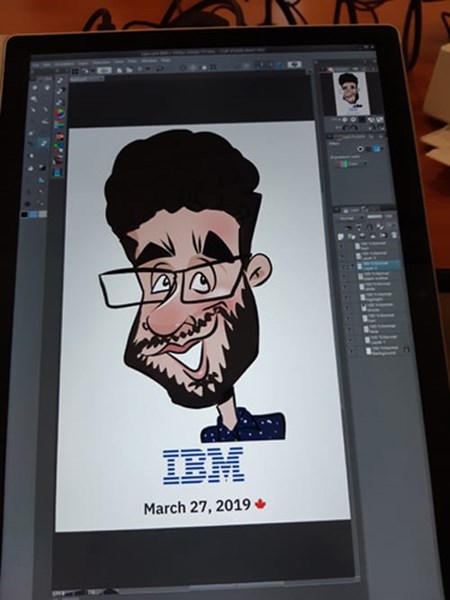
Task: Click the blue layer color effect icon
Action: (x=377, y=148)
